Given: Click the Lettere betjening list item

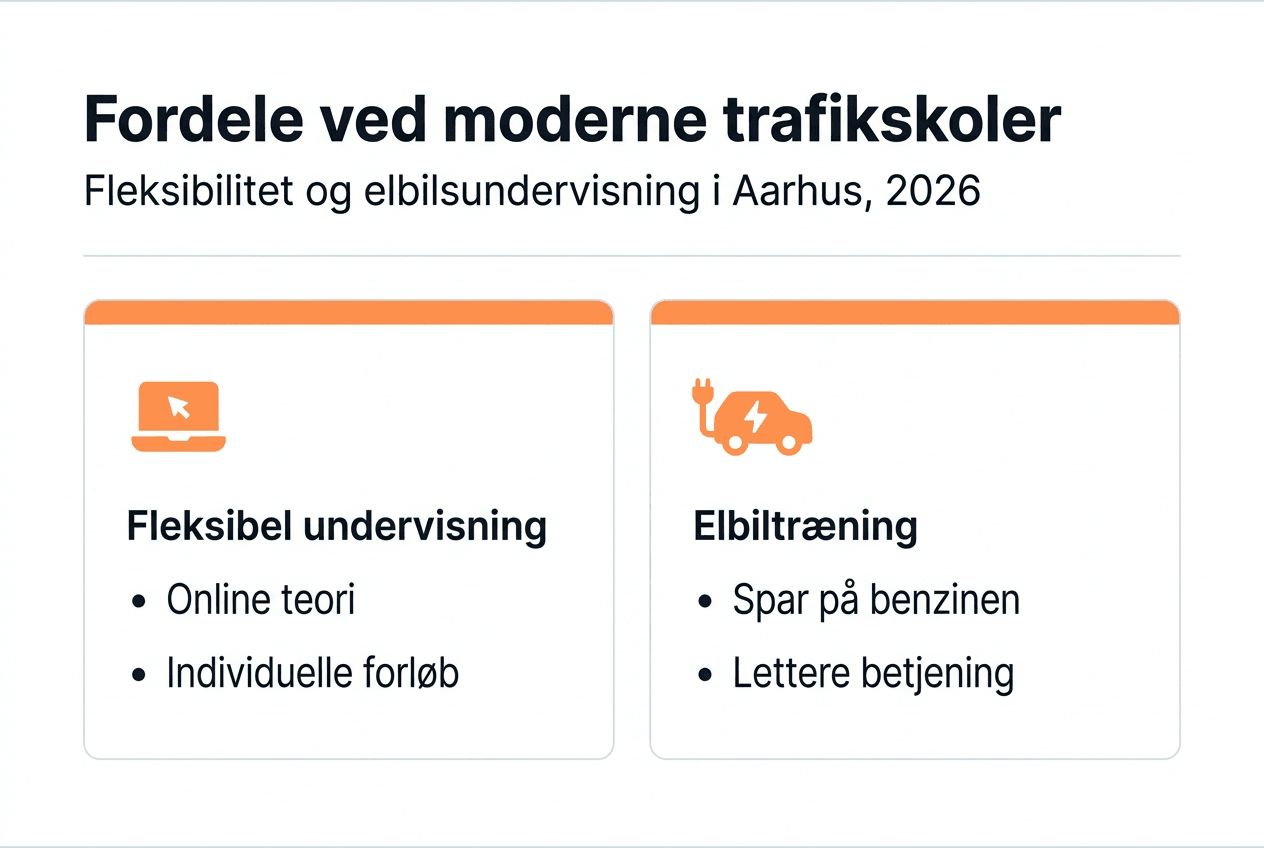Looking at the screenshot, I should 873,674.
